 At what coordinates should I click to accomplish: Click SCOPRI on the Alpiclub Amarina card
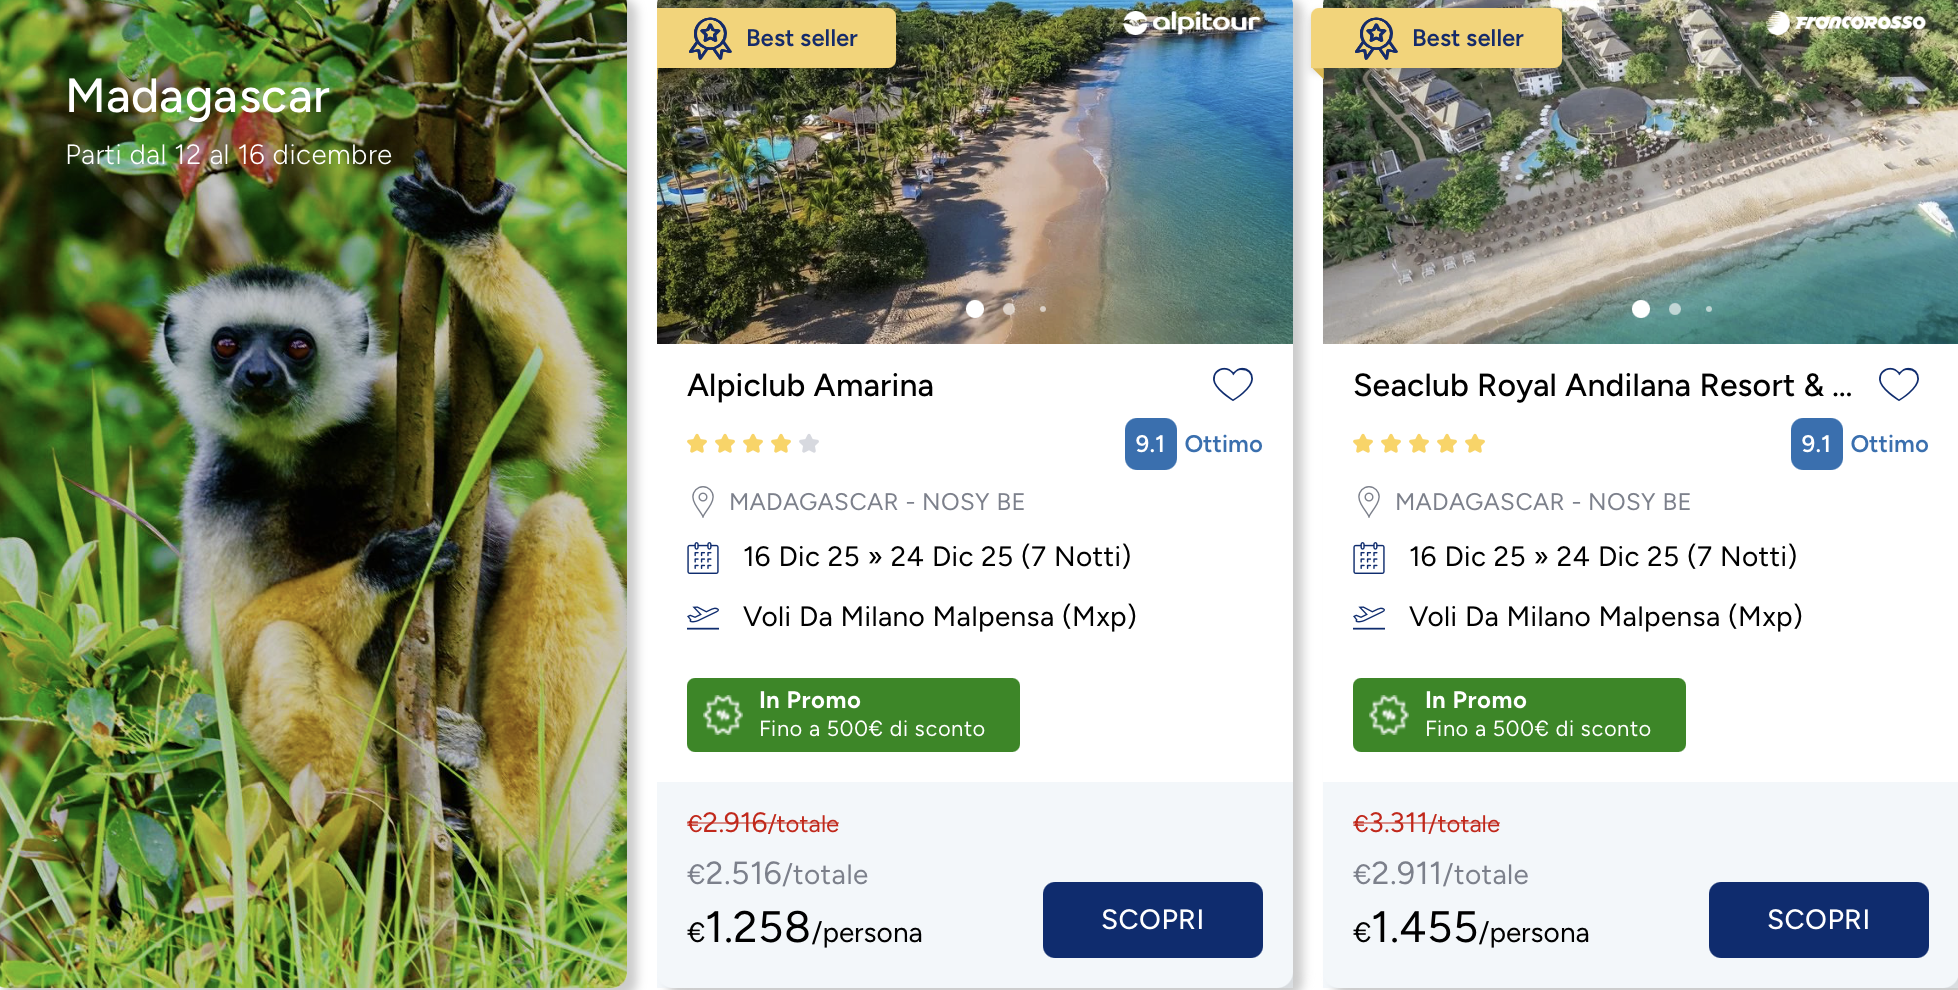tap(1152, 919)
